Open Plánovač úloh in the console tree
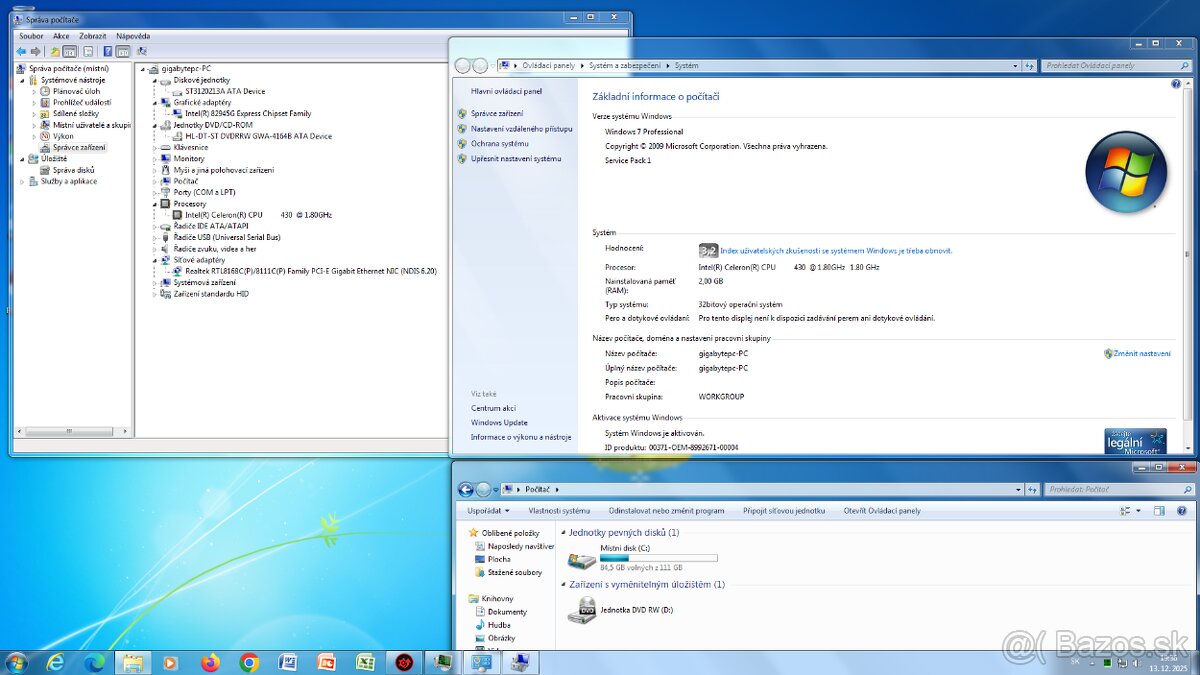 pyautogui.click(x=76, y=91)
